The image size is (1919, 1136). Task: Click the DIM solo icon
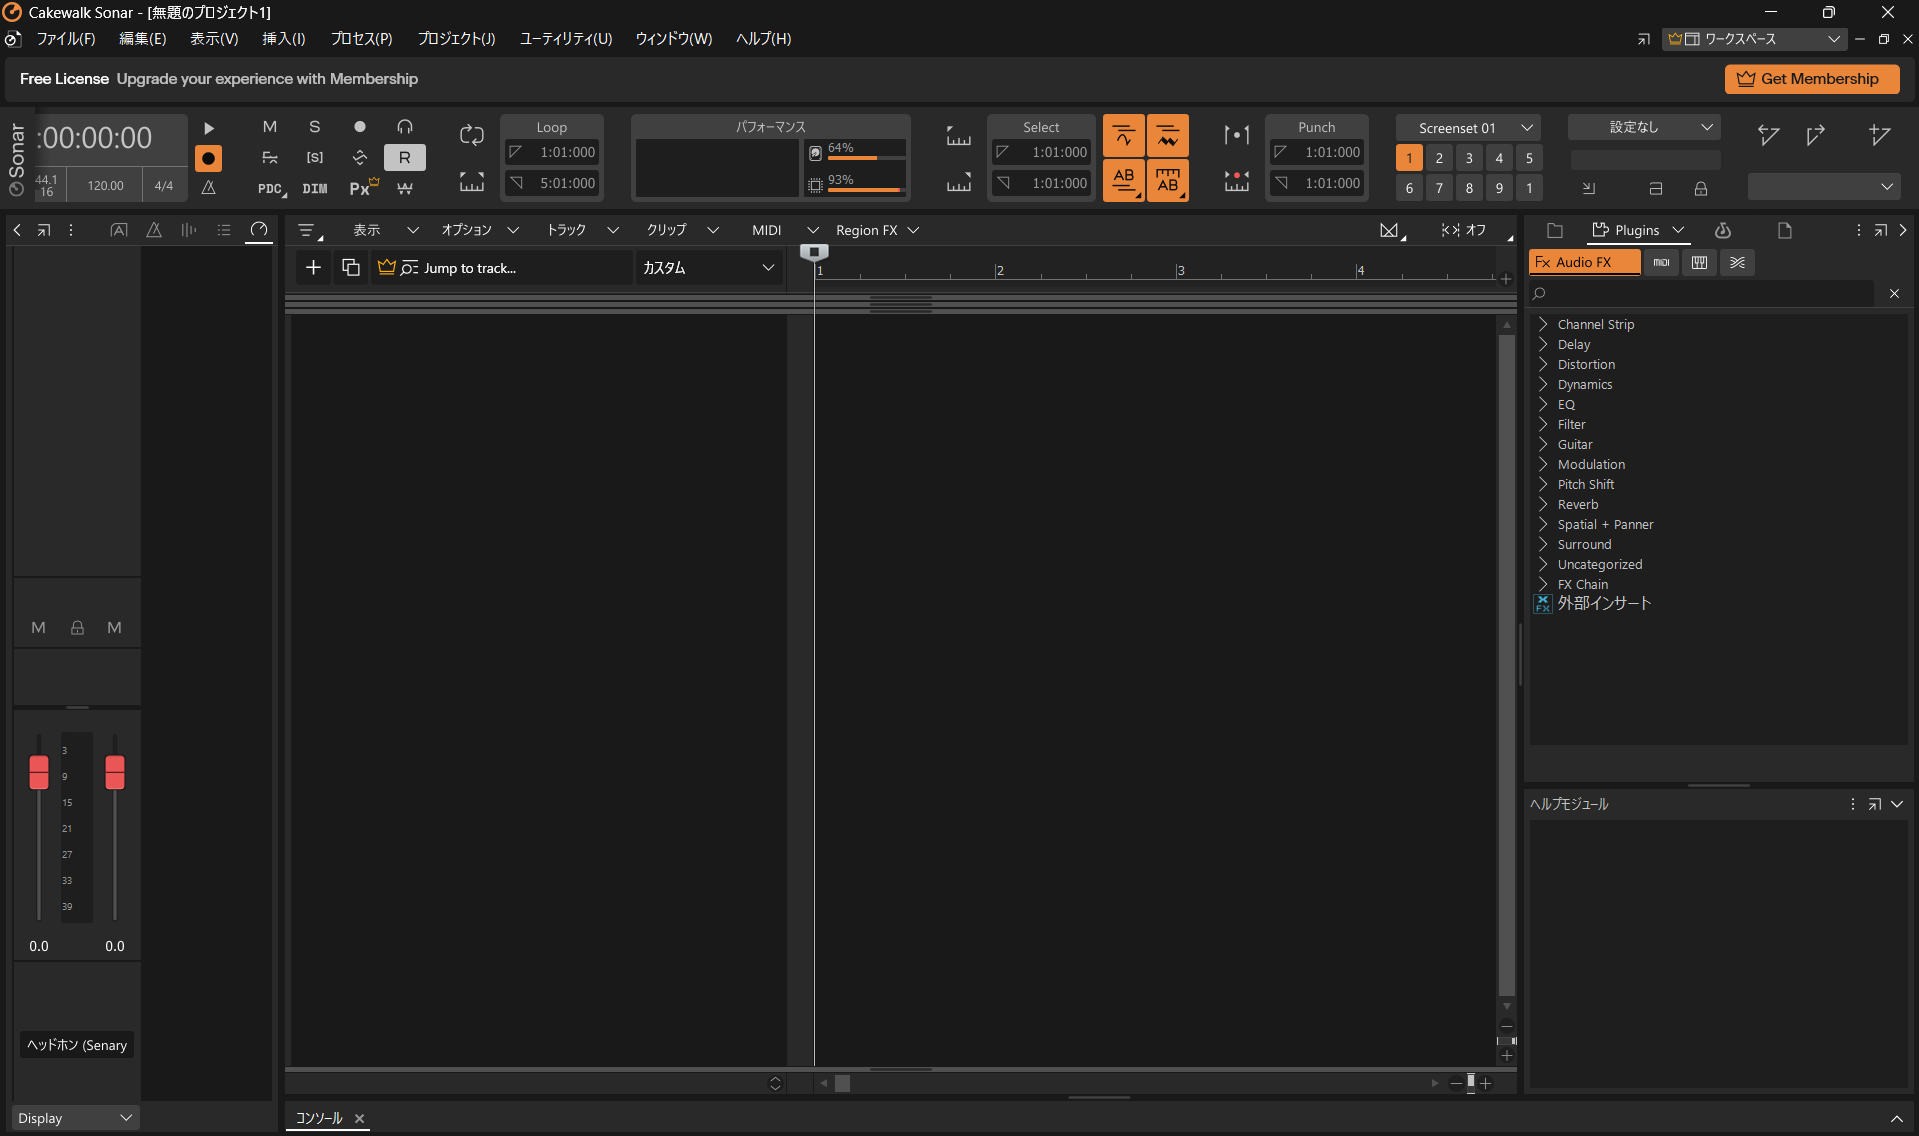[315, 187]
